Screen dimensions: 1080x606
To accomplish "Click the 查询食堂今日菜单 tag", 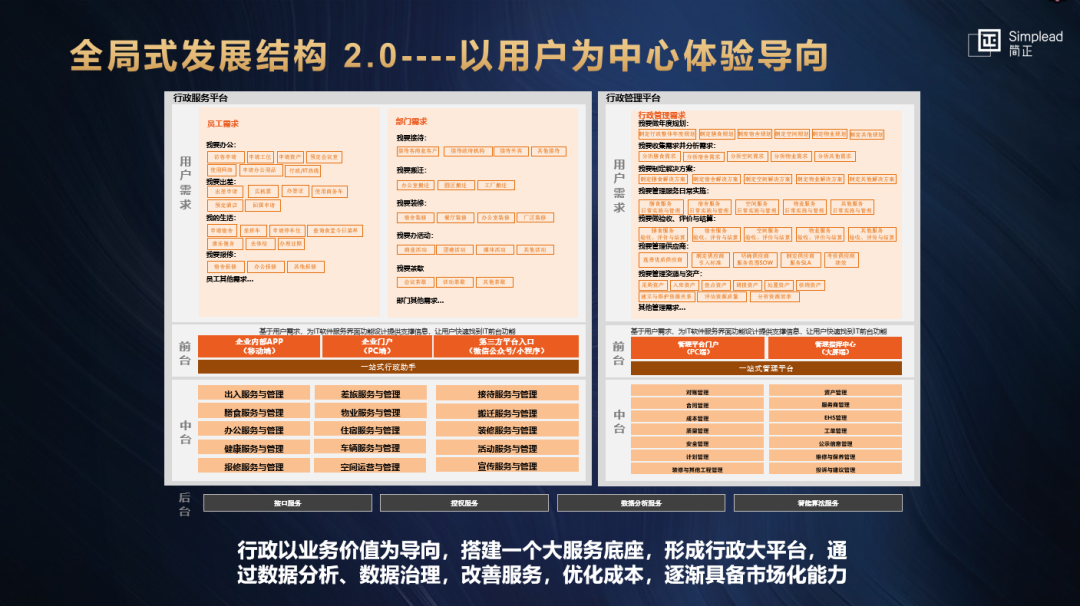I will (335, 231).
